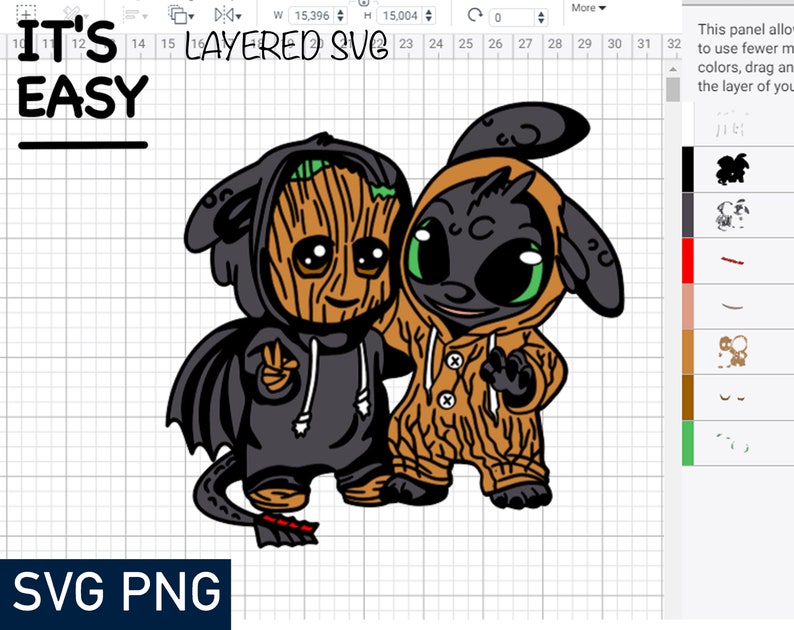Select the pink mouth layer thumbnail
The image size is (794, 630).
click(732, 305)
